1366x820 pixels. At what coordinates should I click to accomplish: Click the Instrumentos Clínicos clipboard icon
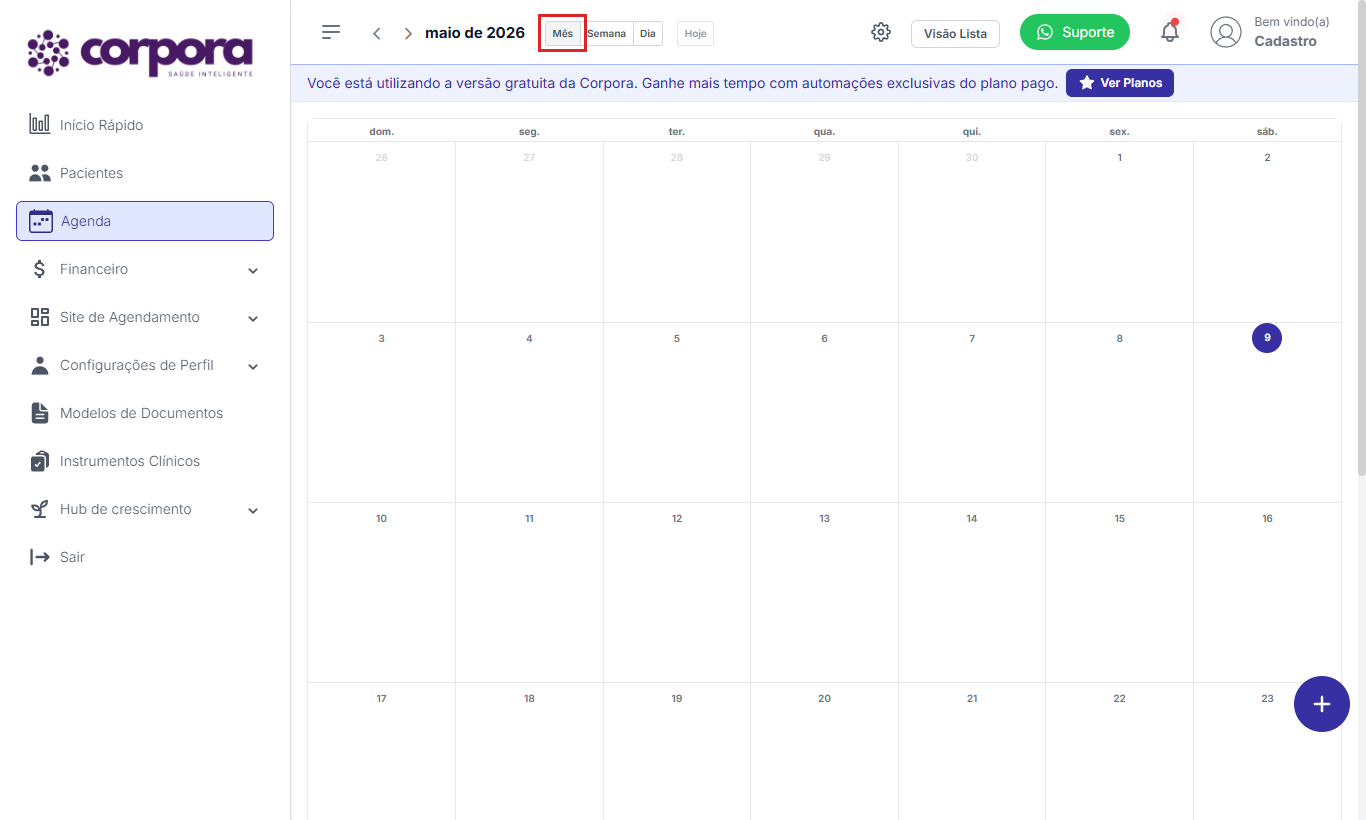click(40, 461)
